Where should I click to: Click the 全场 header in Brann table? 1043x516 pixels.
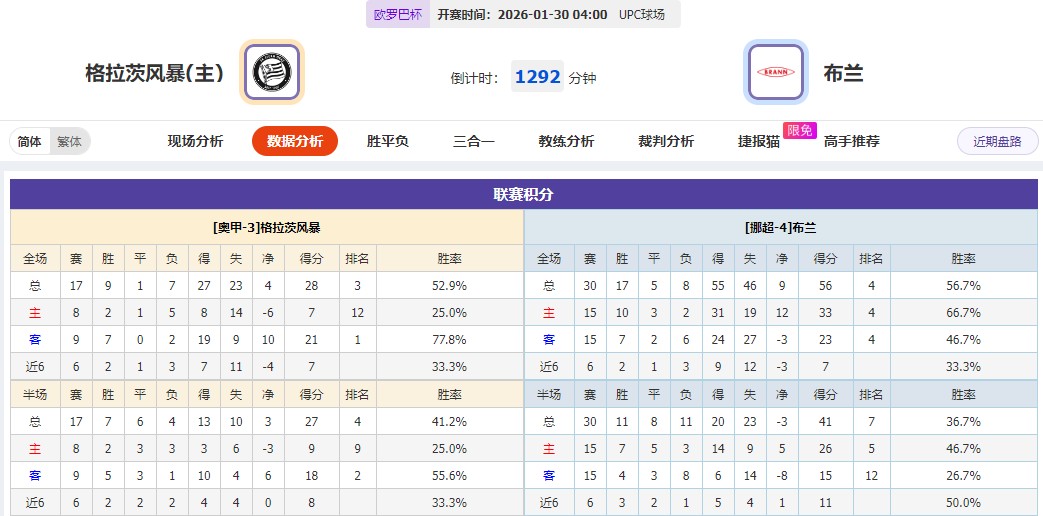549,259
